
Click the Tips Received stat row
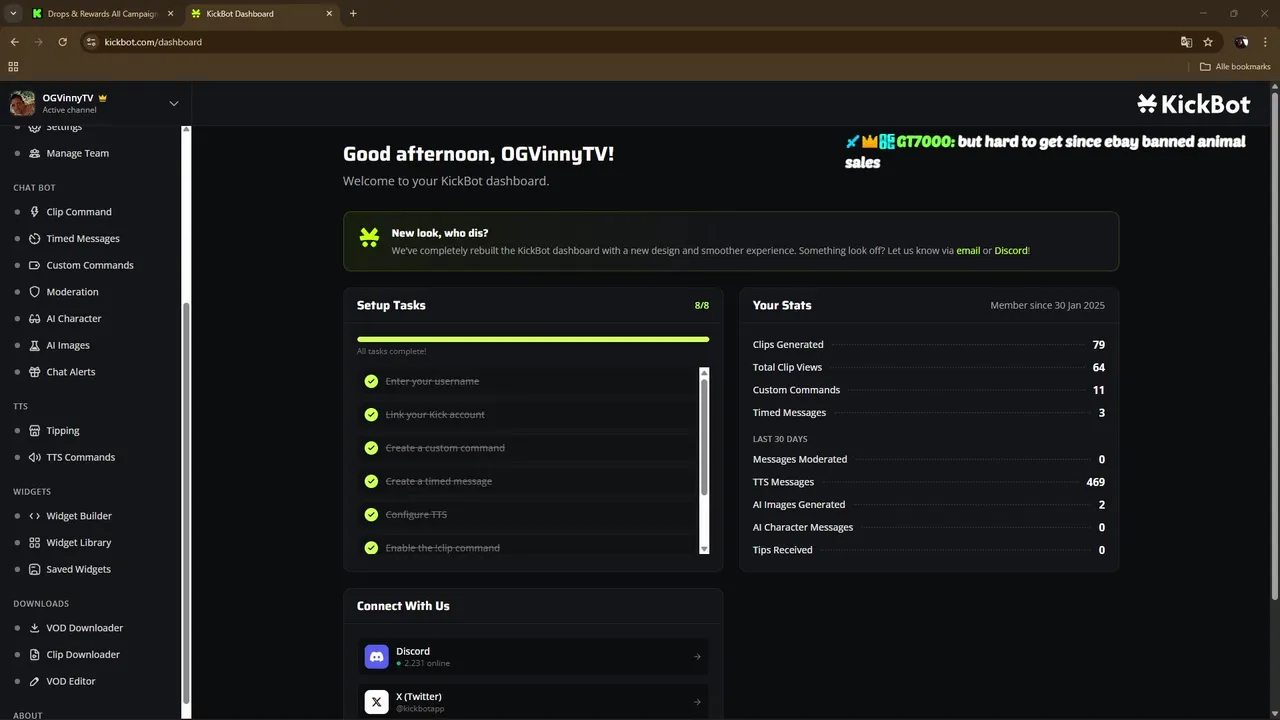(x=929, y=550)
